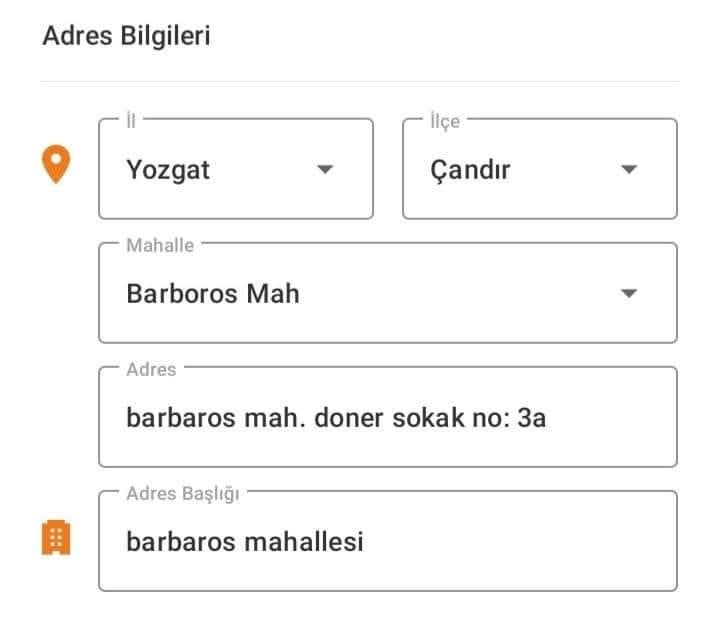Click the İl field label

click(131, 121)
